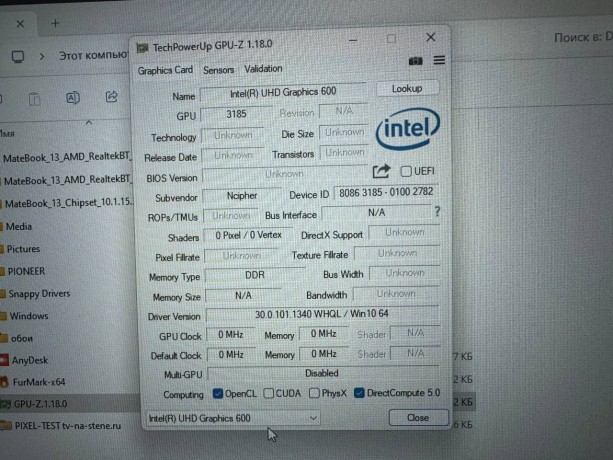This screenshot has height=460, width=613.
Task: Click the Memory Type field DDR
Action: (255, 276)
